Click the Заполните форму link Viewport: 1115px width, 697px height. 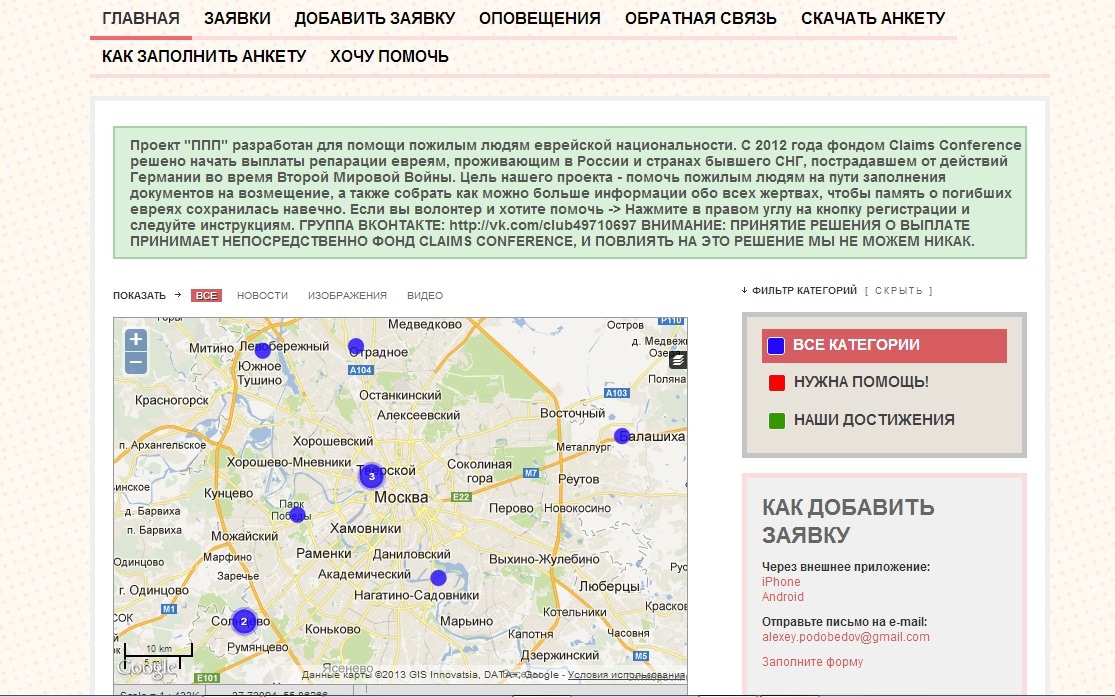pyautogui.click(x=812, y=662)
